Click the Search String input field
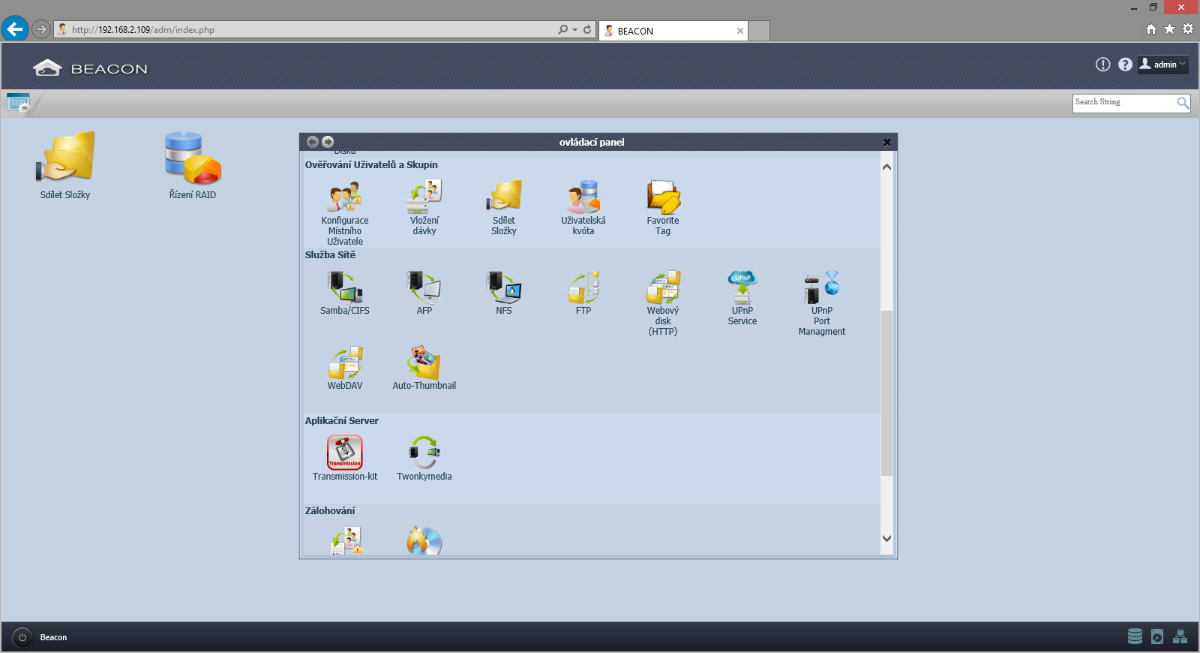The image size is (1200, 653). (1122, 102)
